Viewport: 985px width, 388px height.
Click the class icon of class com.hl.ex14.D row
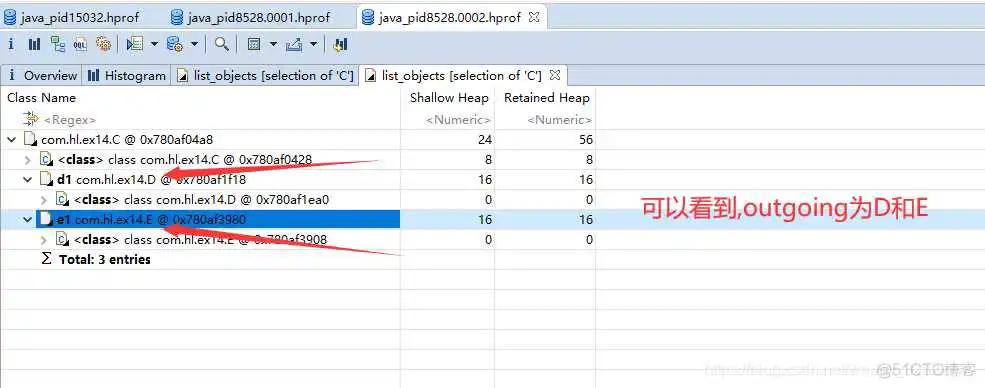pos(62,200)
